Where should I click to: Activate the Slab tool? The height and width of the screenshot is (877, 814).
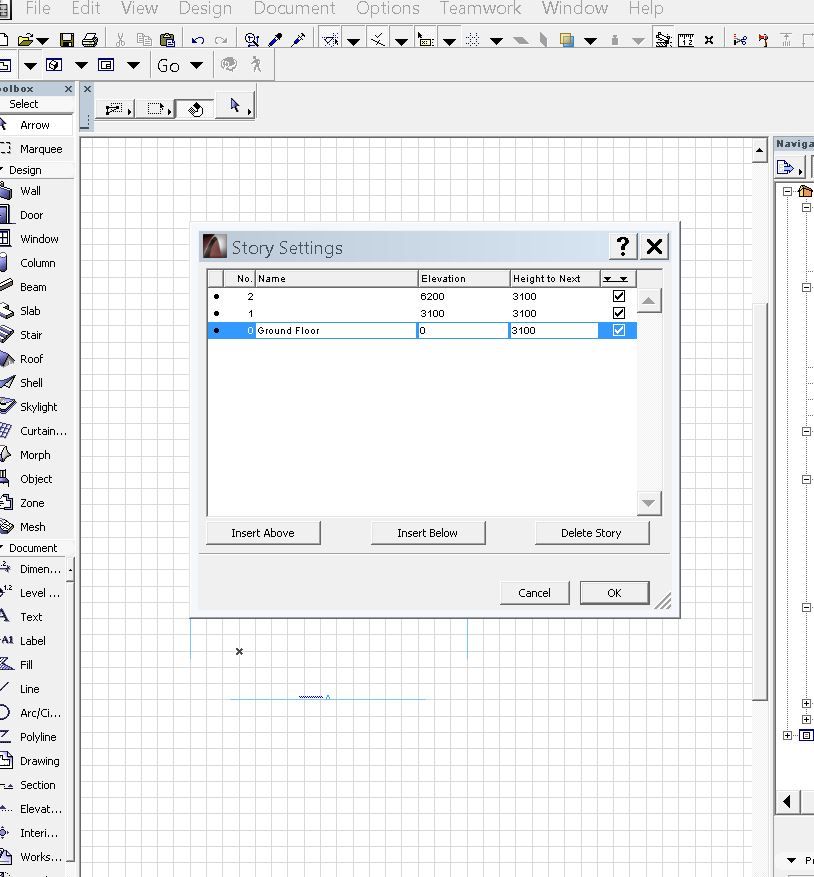(x=30, y=311)
